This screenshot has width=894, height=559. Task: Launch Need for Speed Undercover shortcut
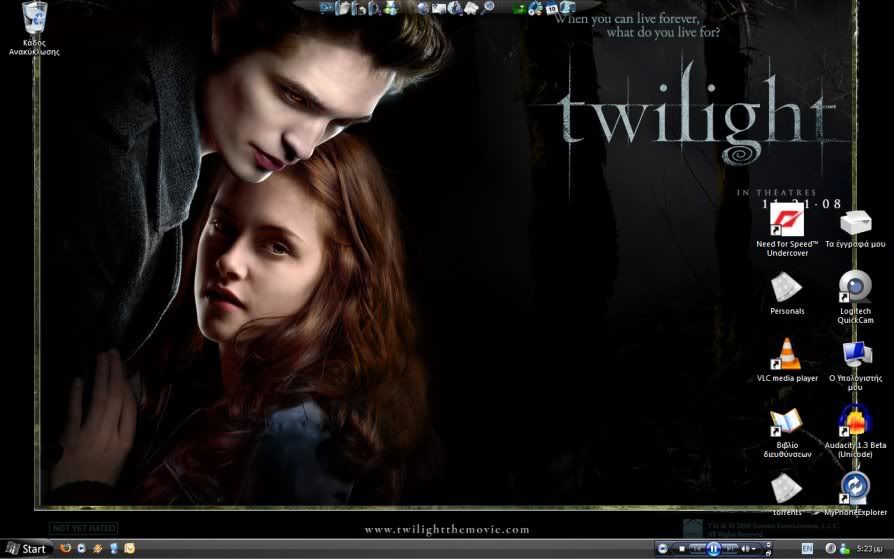pyautogui.click(x=786, y=223)
